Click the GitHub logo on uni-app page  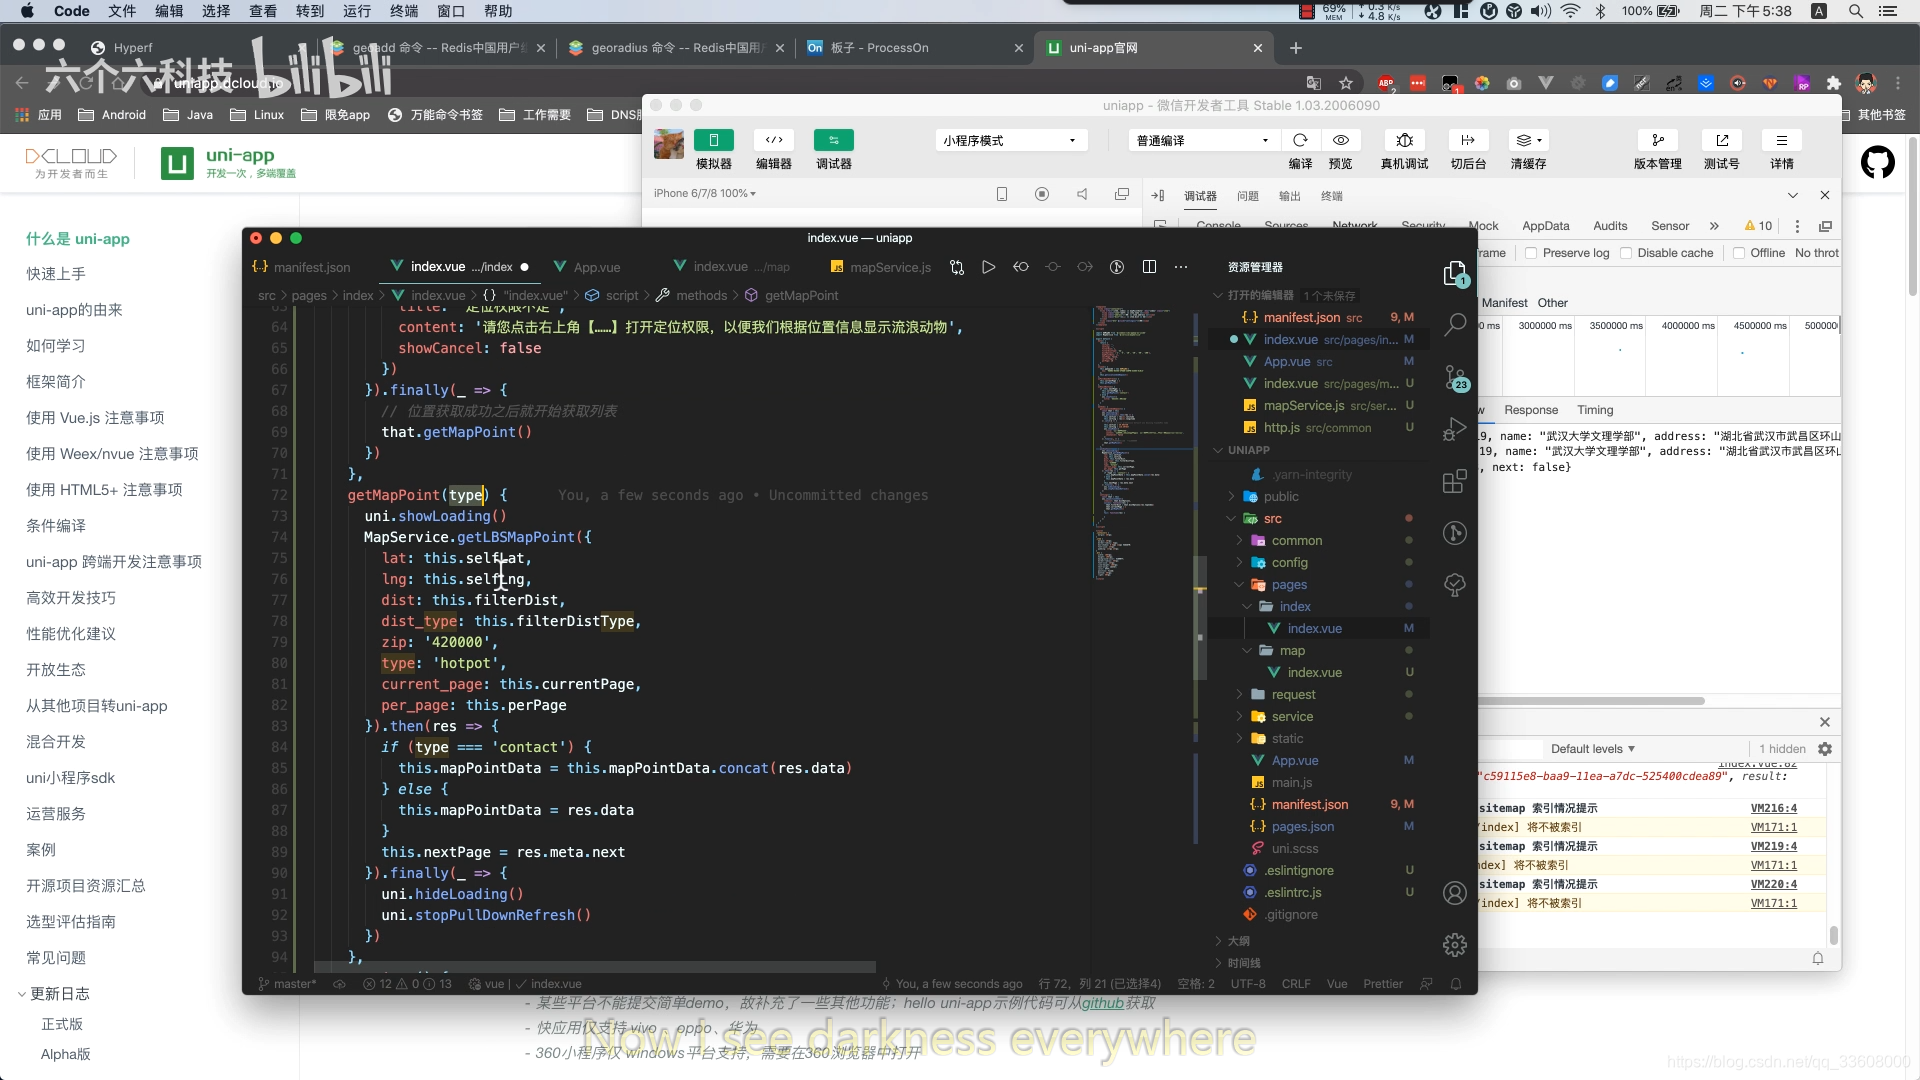pyautogui.click(x=1877, y=162)
